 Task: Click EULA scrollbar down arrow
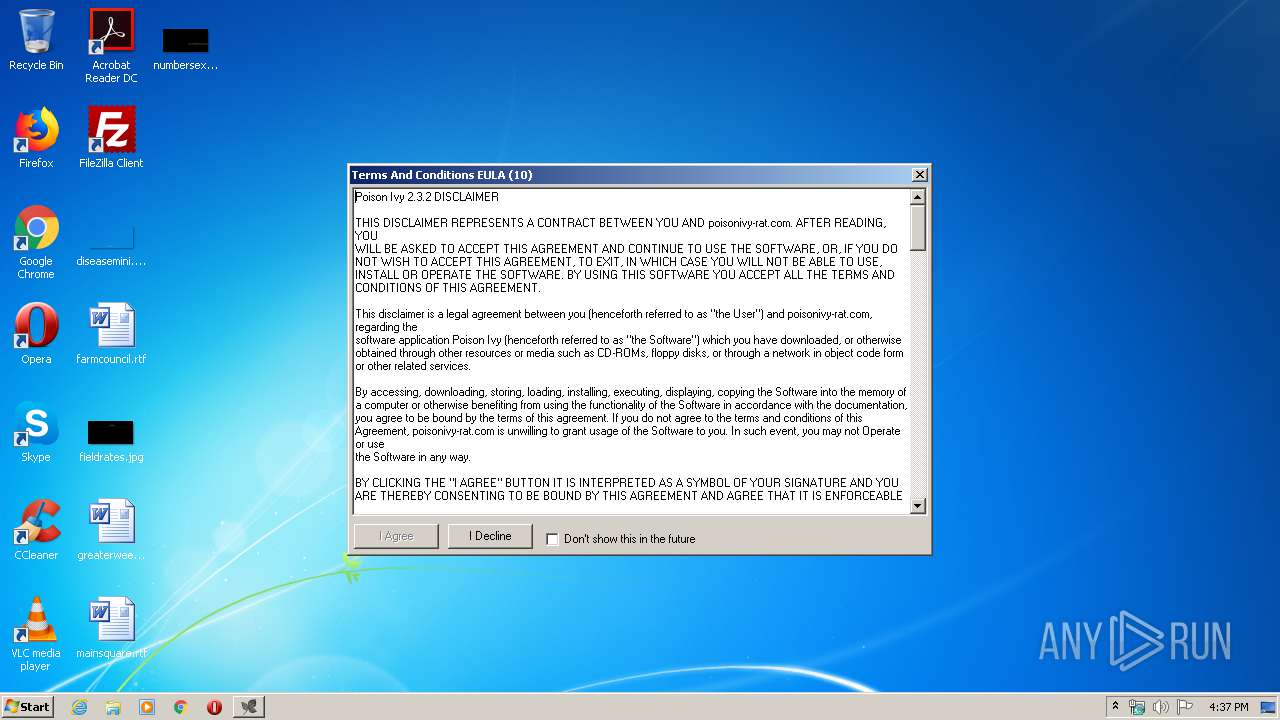click(x=918, y=506)
